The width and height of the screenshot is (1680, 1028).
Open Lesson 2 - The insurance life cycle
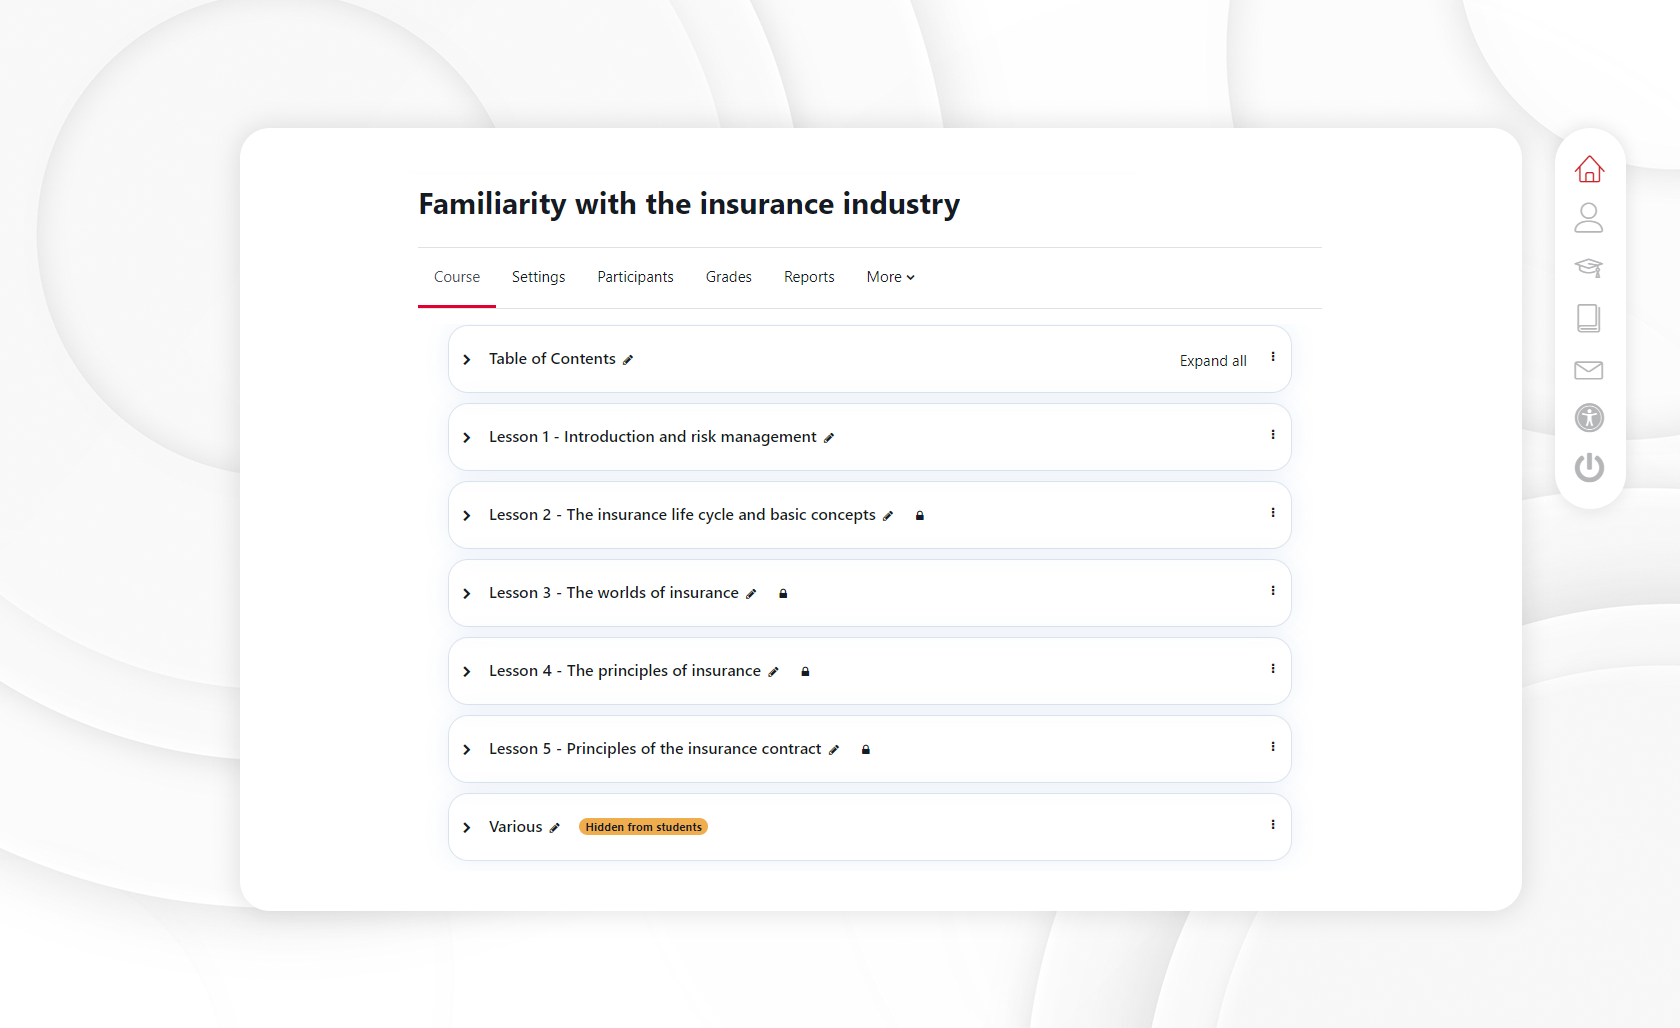tap(682, 515)
